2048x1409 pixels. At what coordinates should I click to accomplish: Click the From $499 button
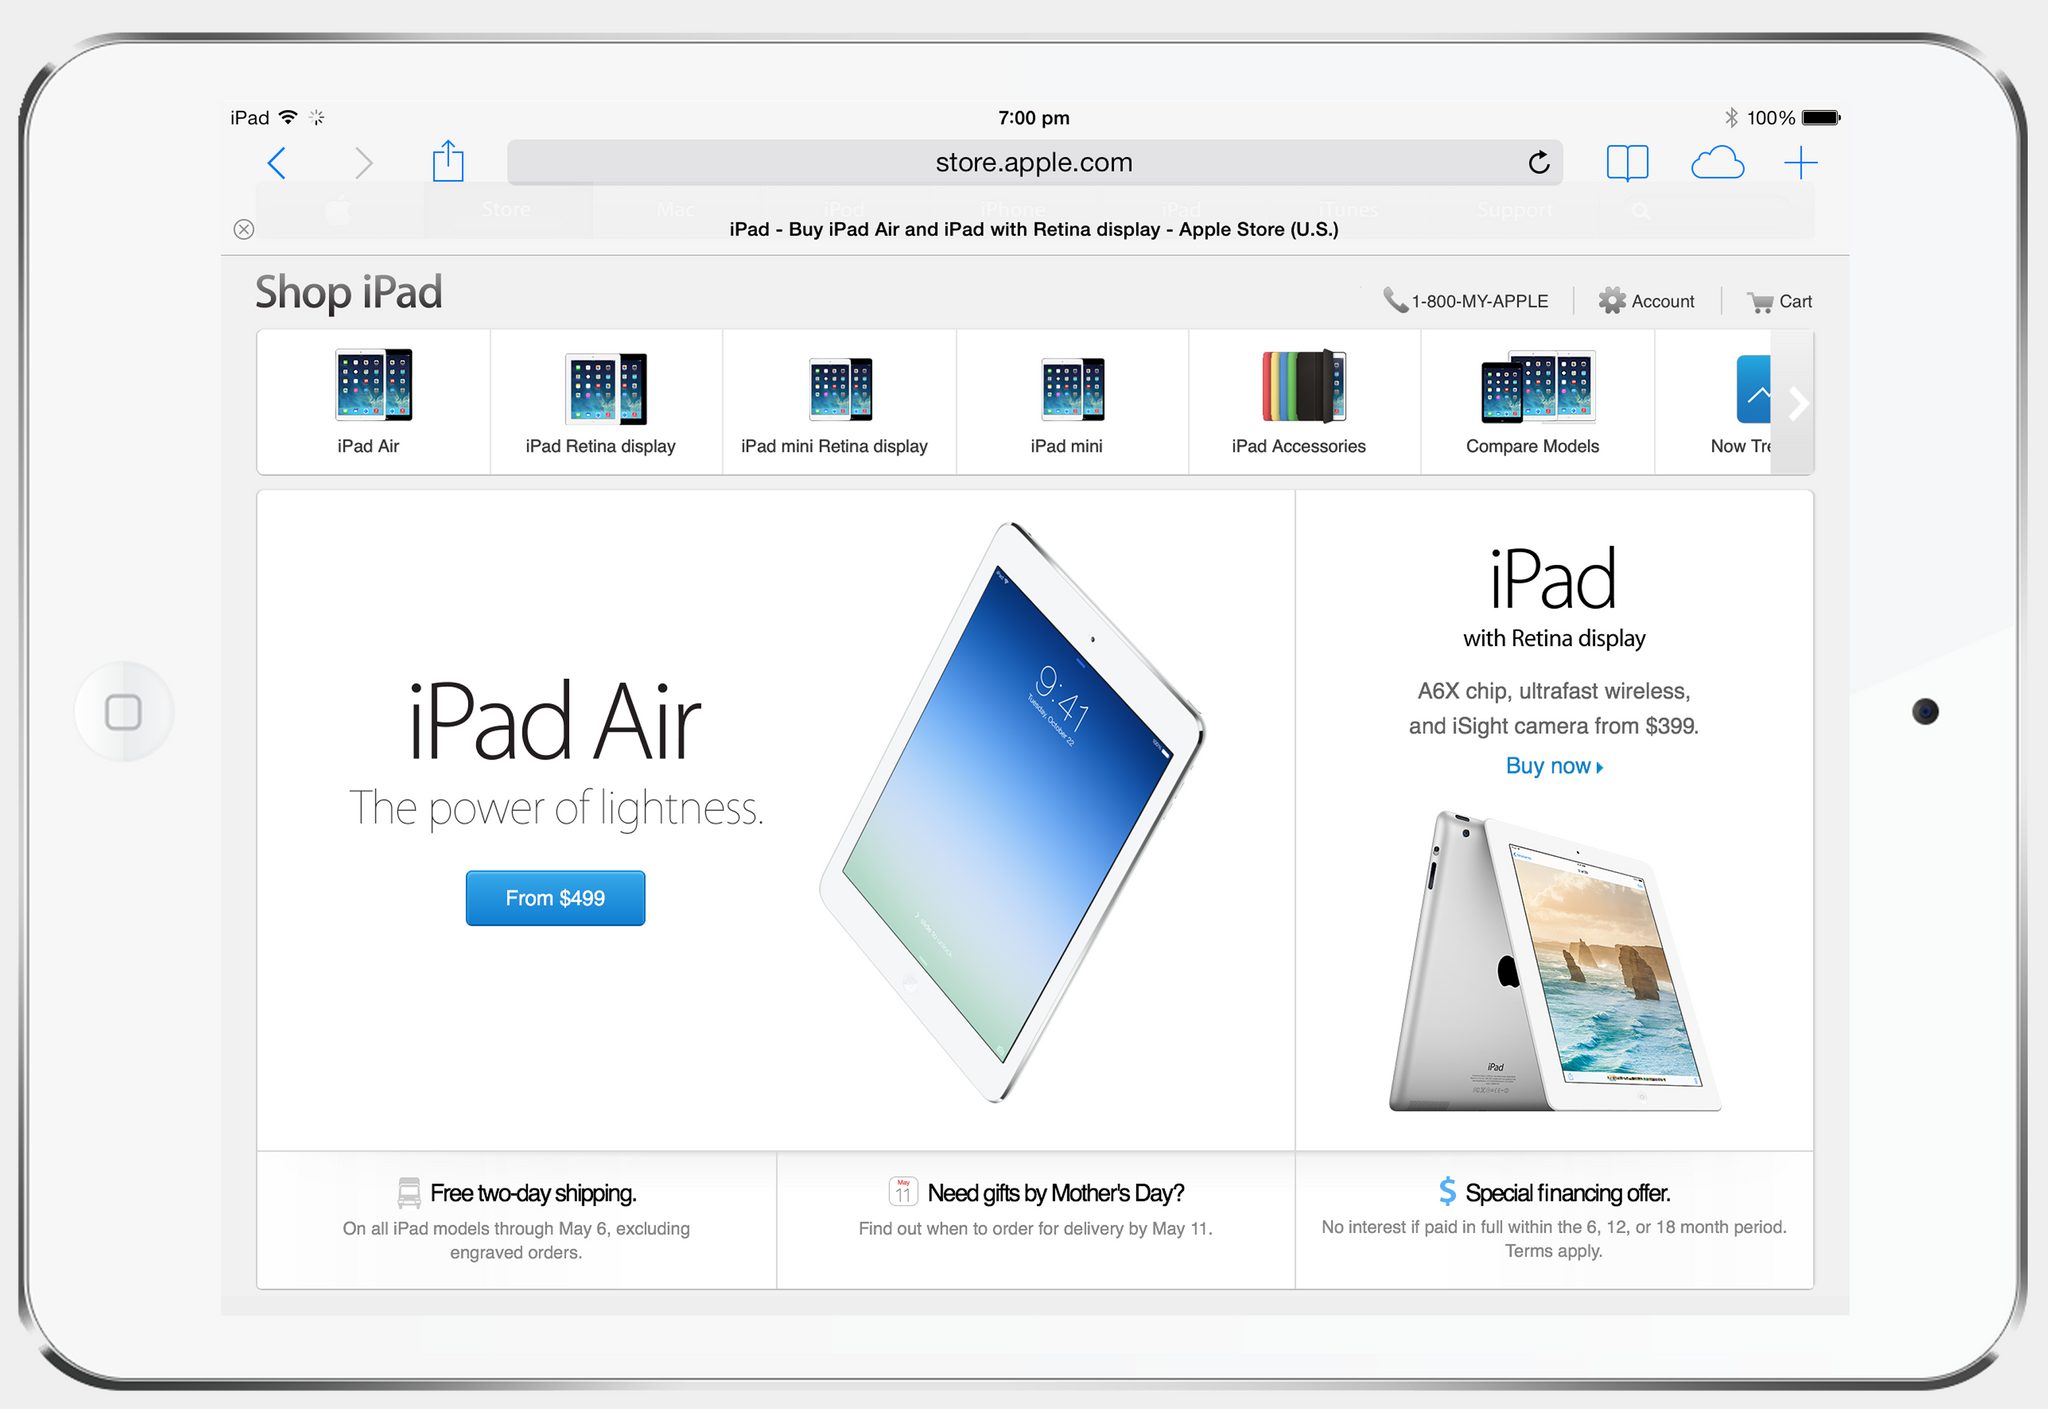pyautogui.click(x=555, y=898)
